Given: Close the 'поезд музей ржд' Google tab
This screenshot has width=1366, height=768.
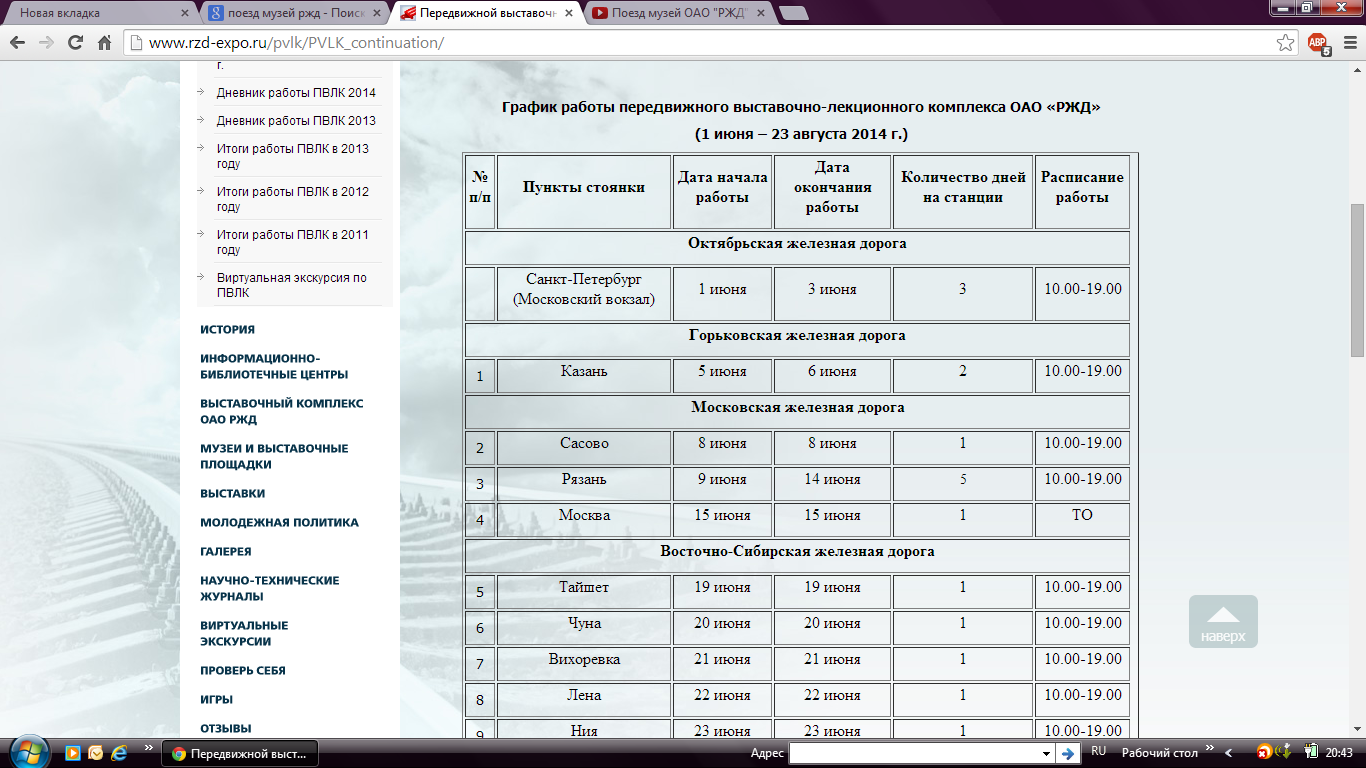Looking at the screenshot, I should tap(375, 13).
